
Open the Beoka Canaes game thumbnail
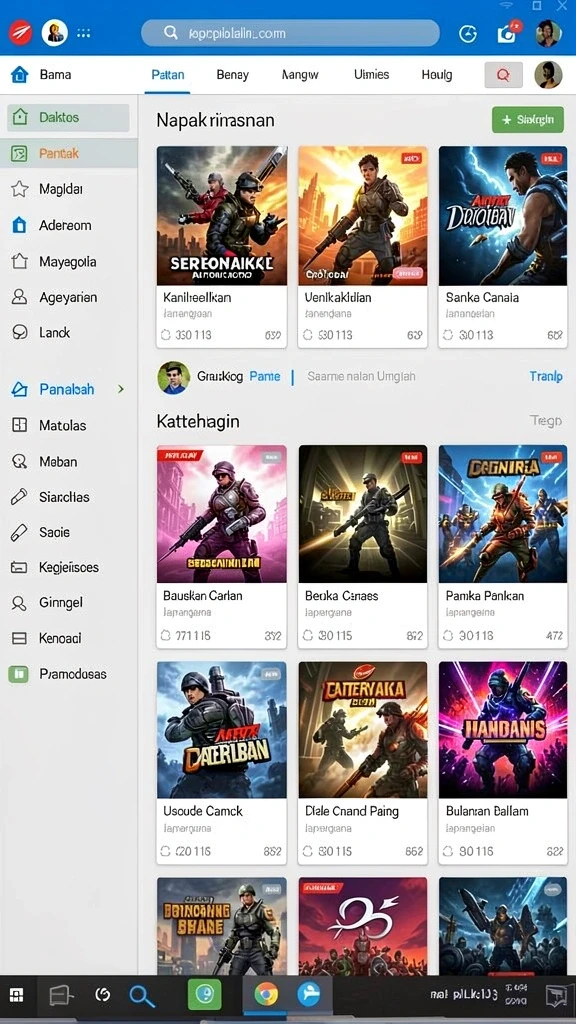[x=363, y=514]
